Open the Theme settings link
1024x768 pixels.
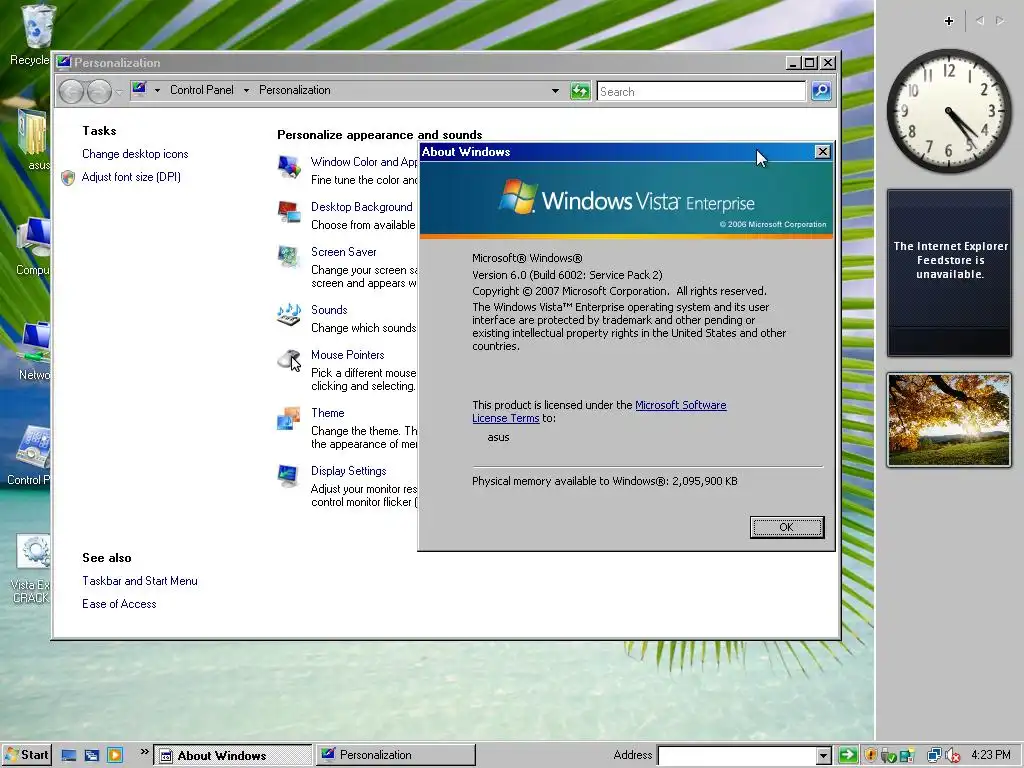(x=328, y=413)
